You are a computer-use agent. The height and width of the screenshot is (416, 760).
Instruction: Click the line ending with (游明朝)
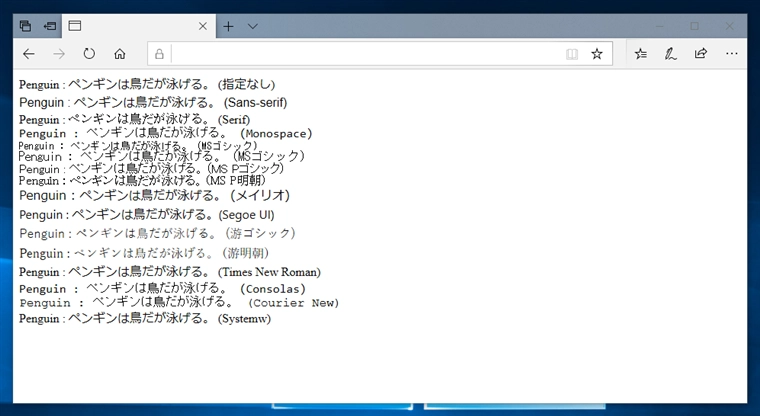(x=144, y=253)
